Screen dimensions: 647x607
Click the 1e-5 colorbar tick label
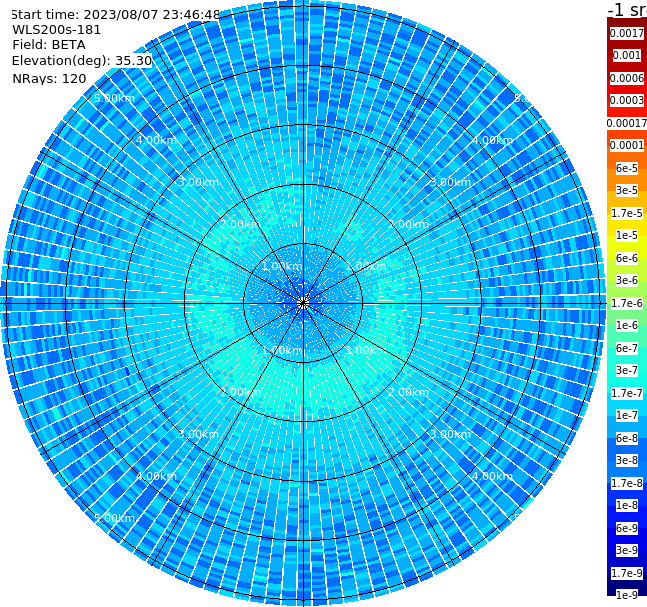(627, 235)
